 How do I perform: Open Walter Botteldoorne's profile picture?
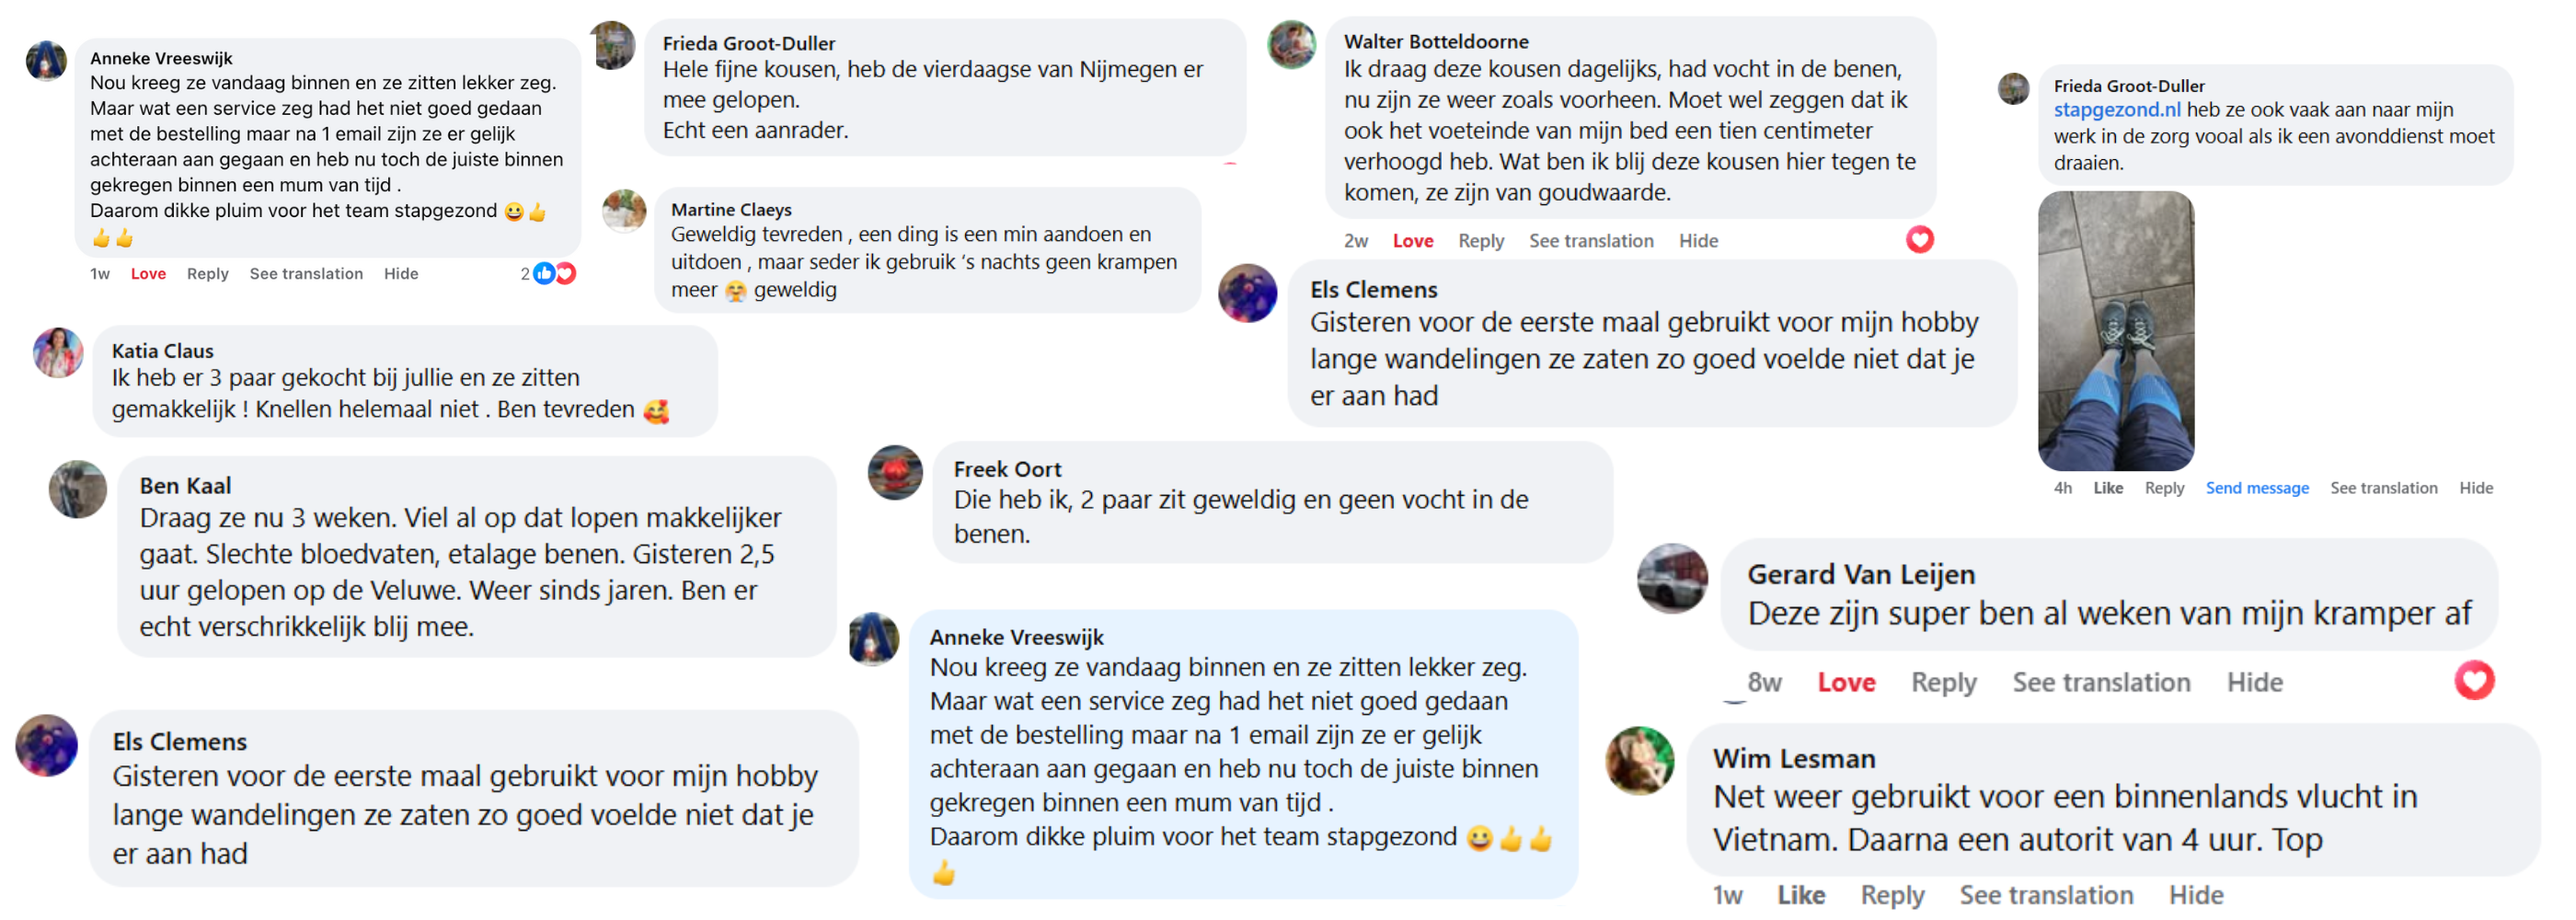pyautogui.click(x=1292, y=44)
